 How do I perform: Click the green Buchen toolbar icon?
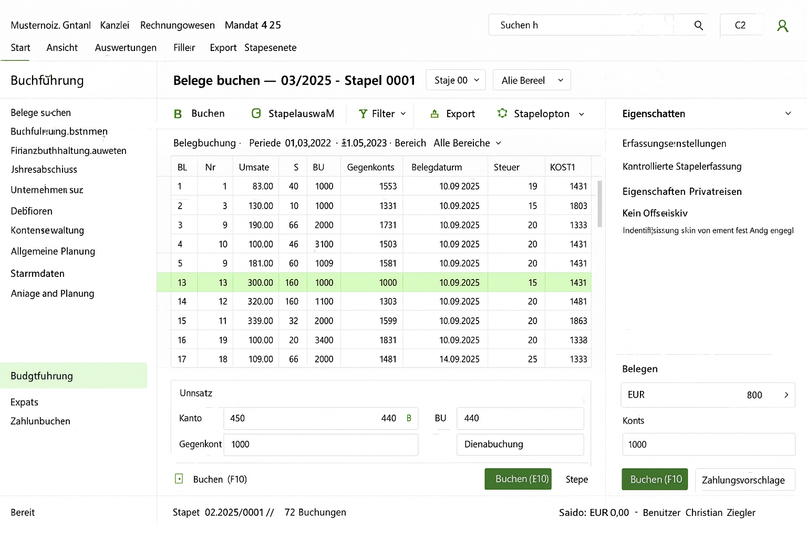point(178,114)
